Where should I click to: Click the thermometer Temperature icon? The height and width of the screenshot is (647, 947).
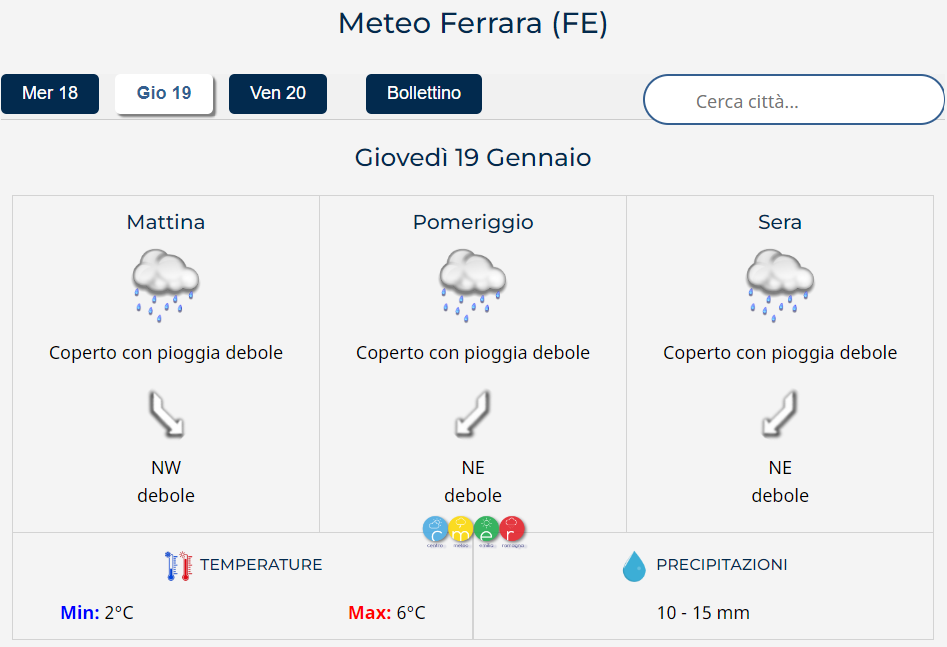[x=178, y=566]
